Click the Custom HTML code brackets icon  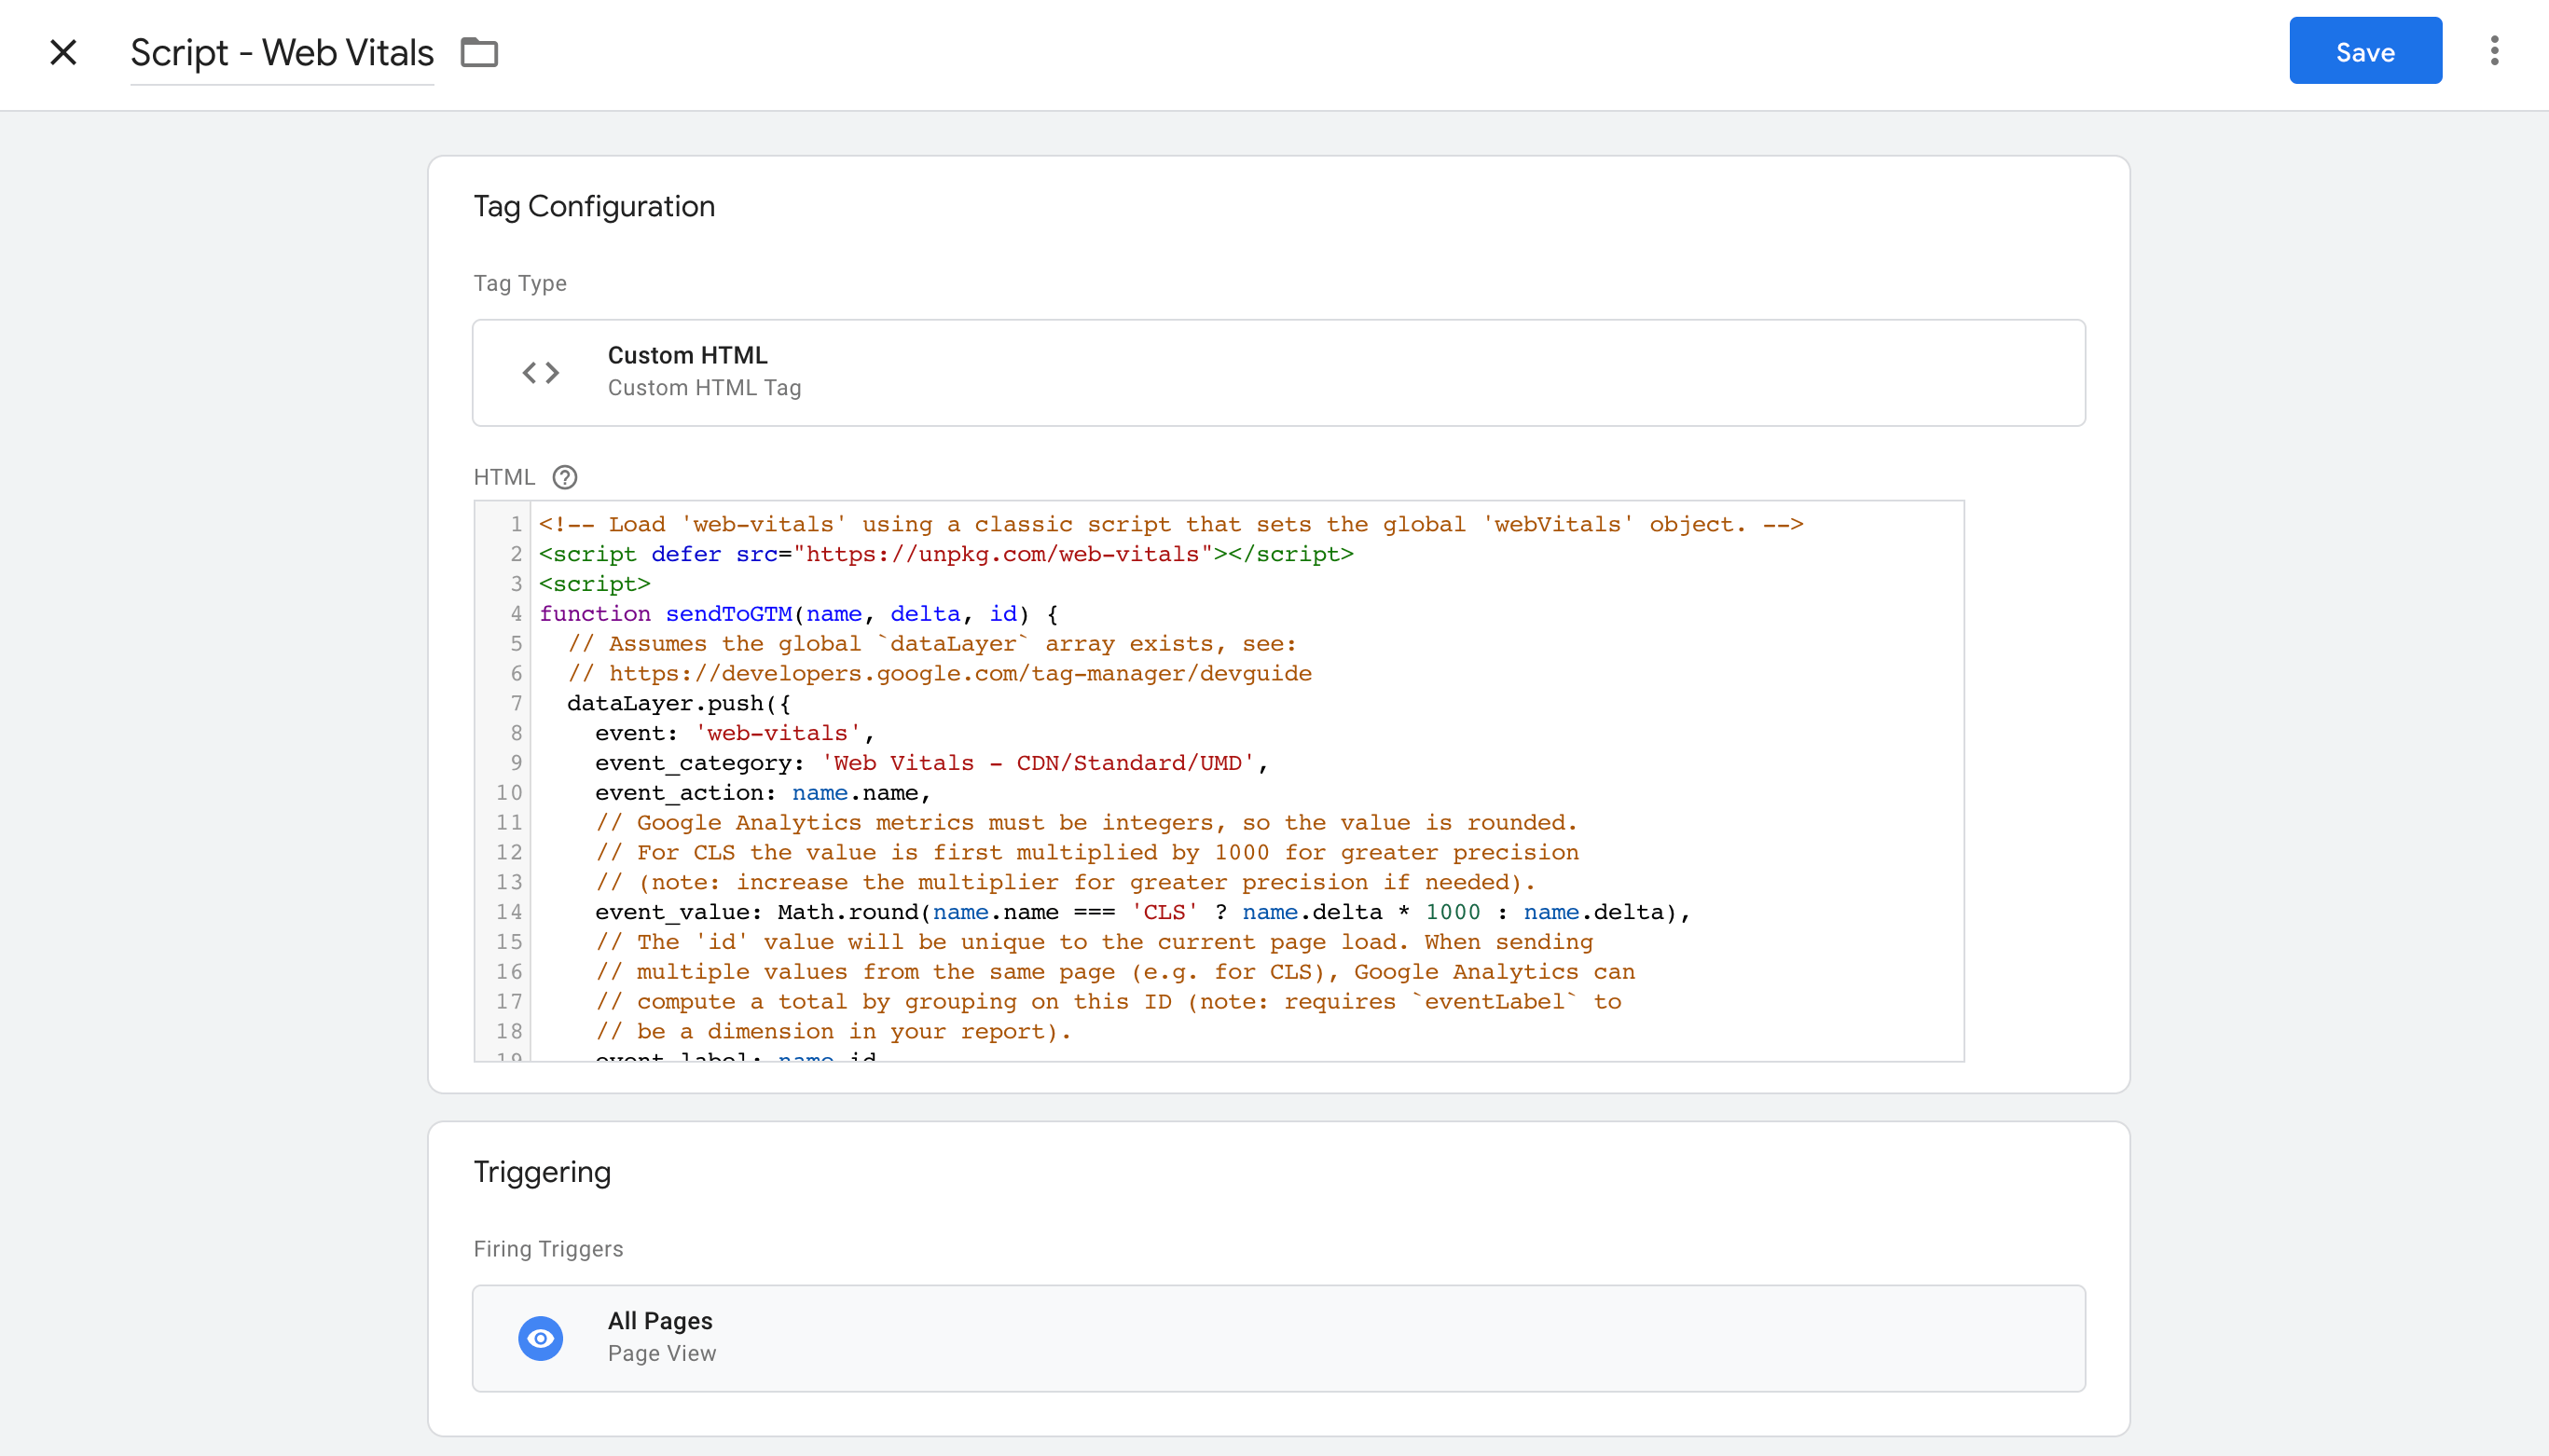pyautogui.click(x=540, y=373)
